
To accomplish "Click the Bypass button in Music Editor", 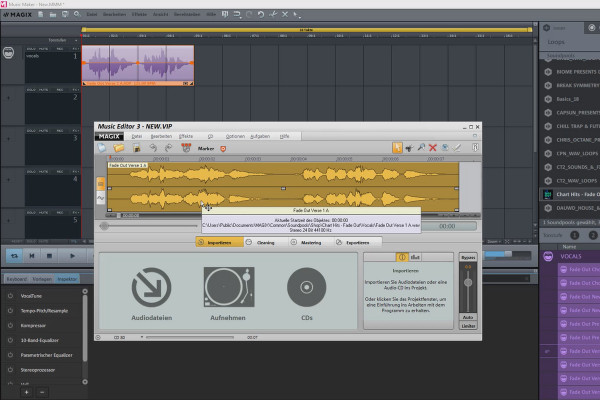I will (468, 257).
